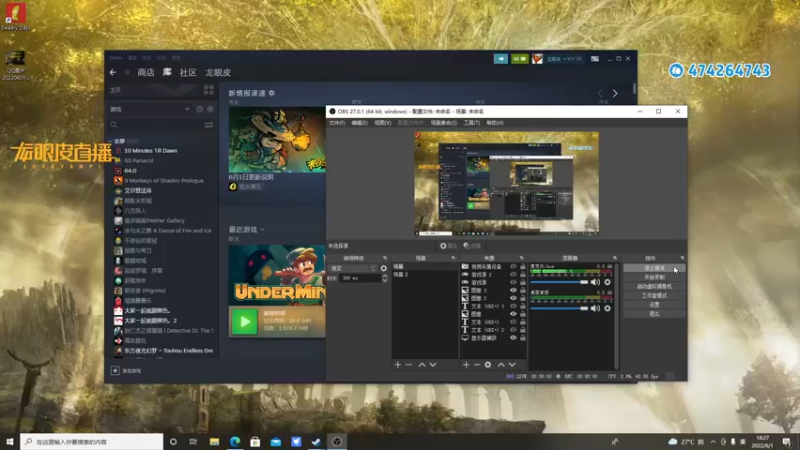The height and width of the screenshot is (450, 800).
Task: Toggle visibility of the 视频采集设备 source
Action: click(513, 266)
